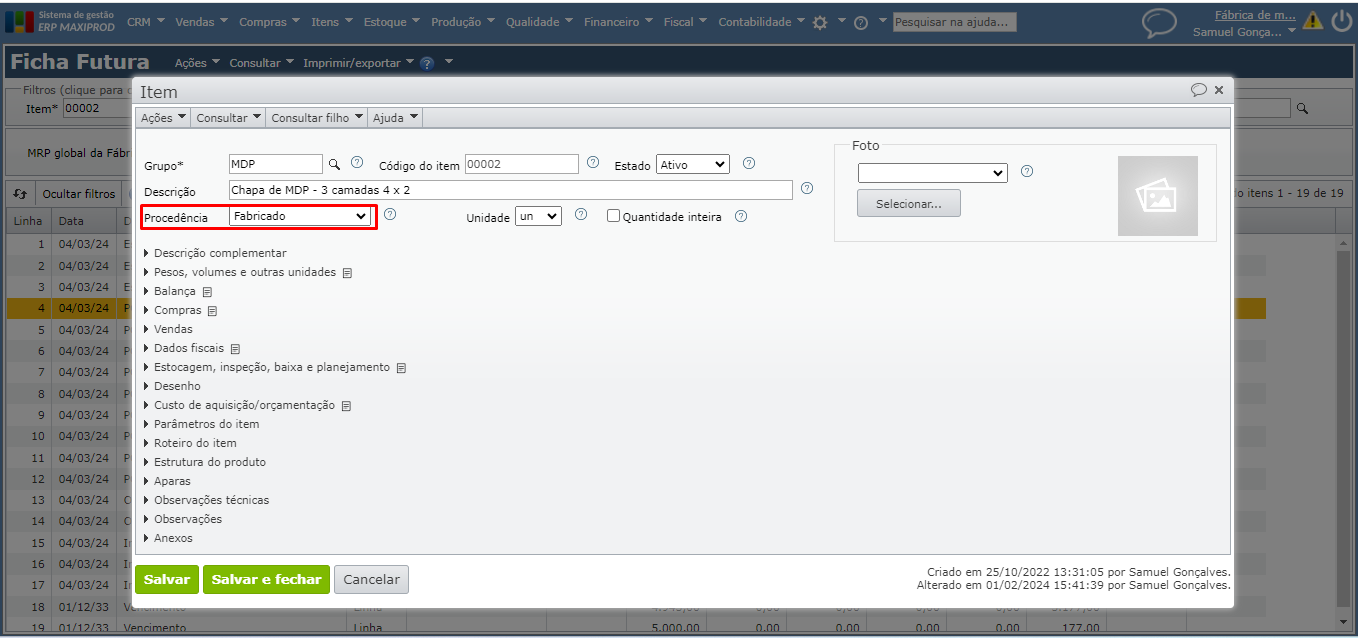Click the blue help icon in Ficha Futura bar
Screen dimensions: 1358x638
[x=427, y=63]
